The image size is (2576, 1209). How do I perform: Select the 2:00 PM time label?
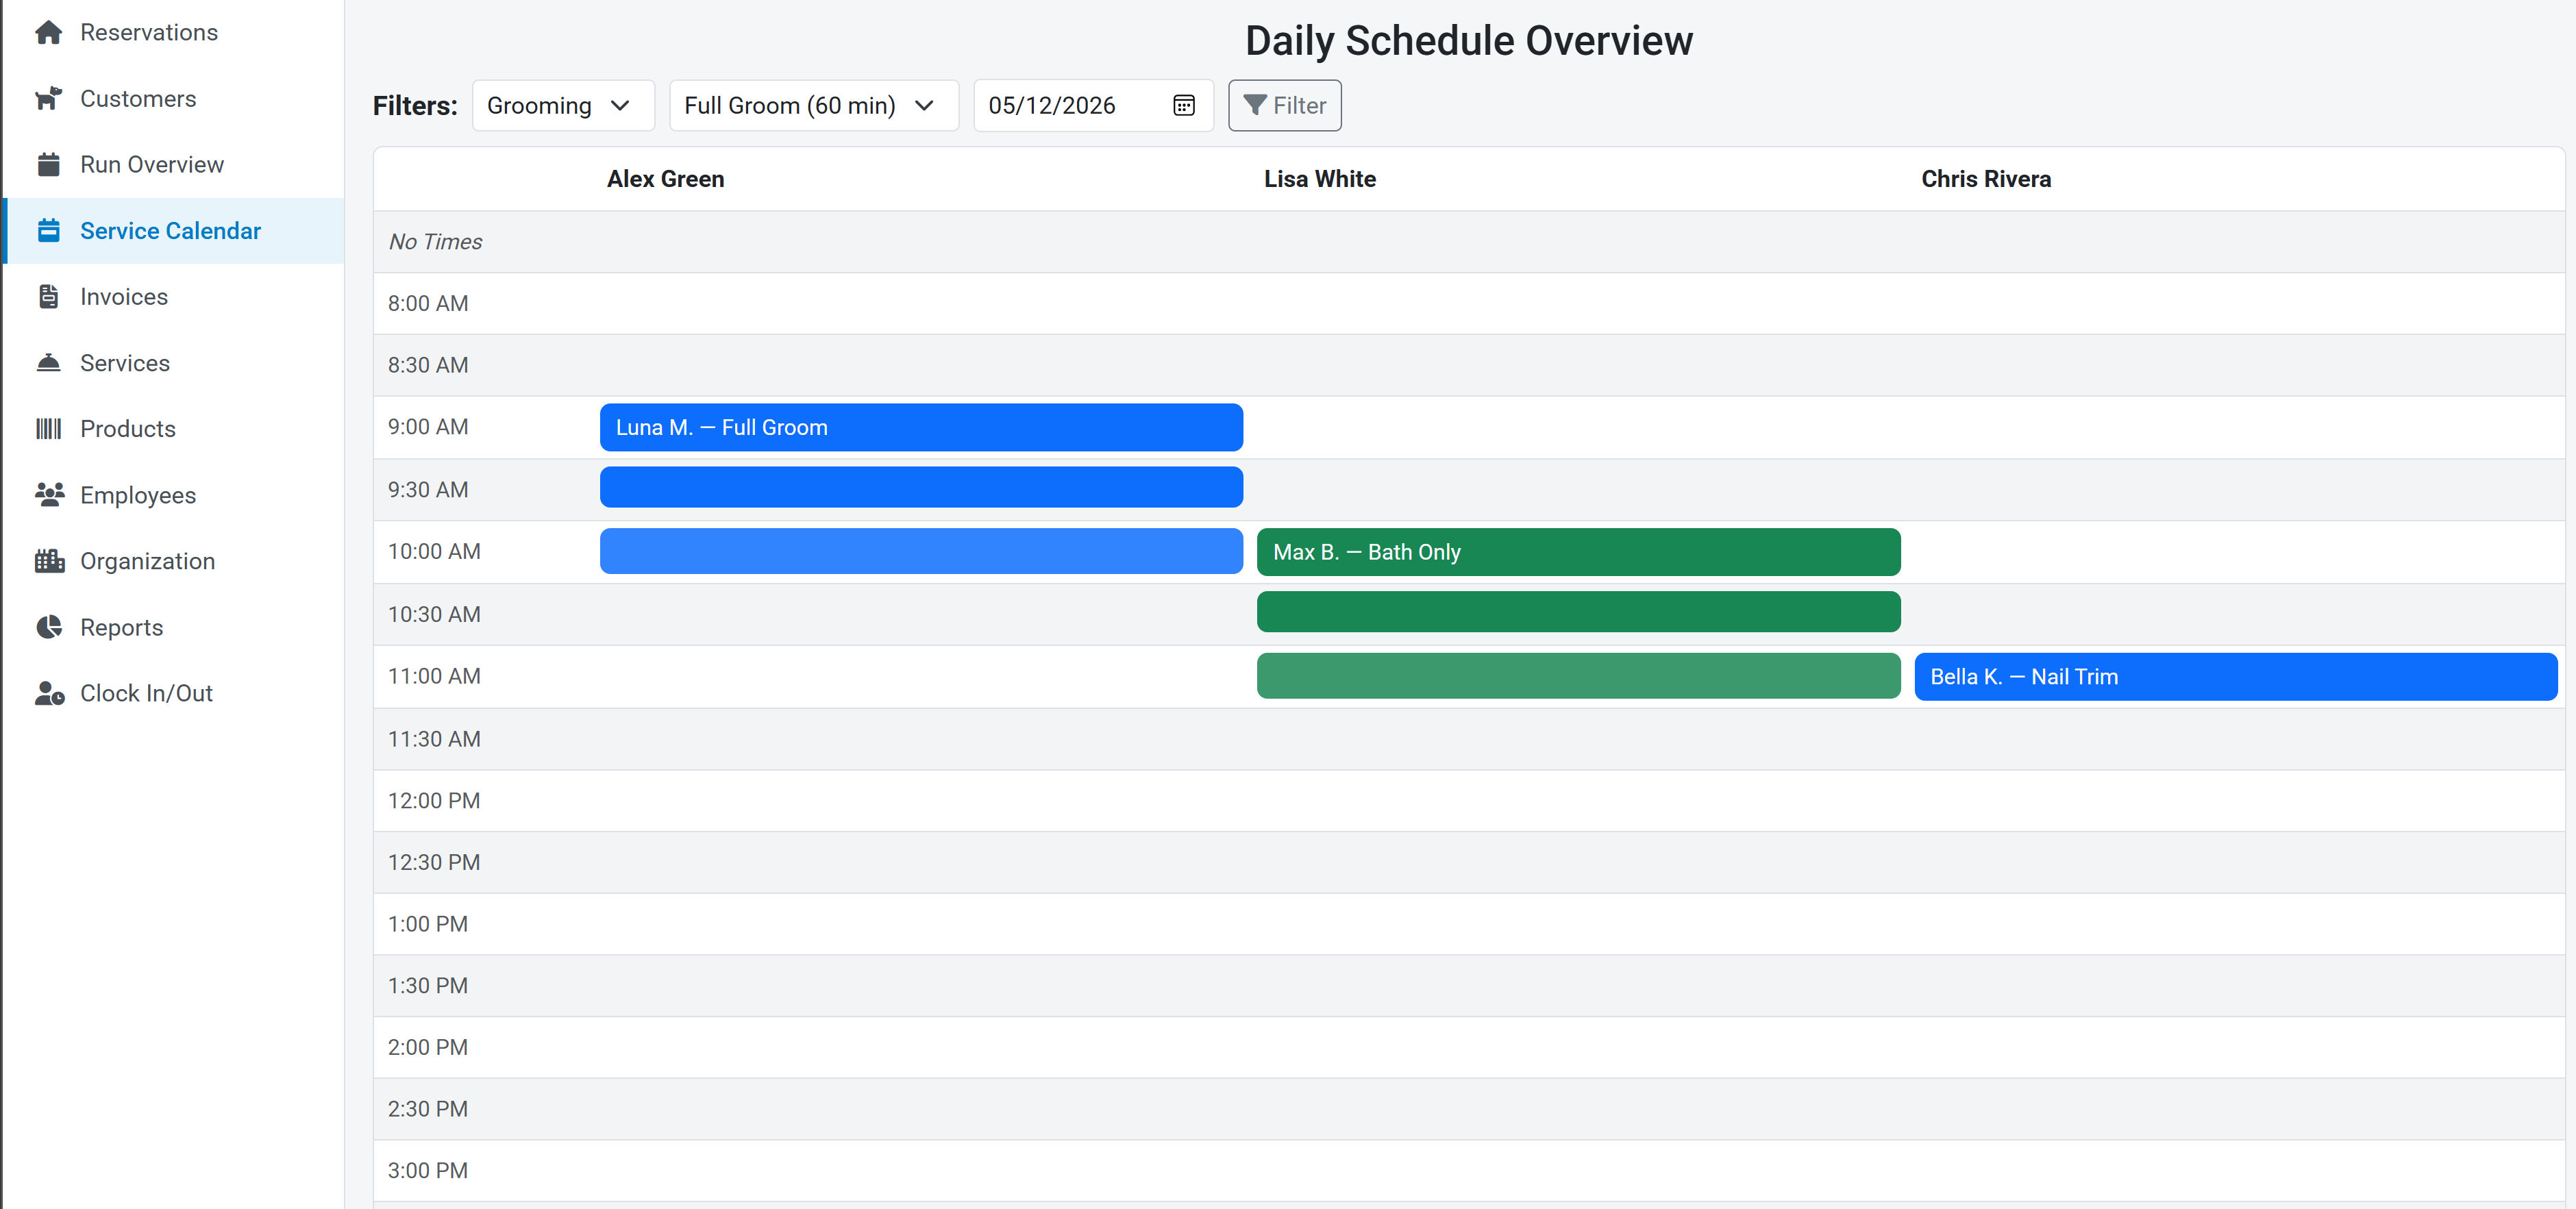(428, 1048)
